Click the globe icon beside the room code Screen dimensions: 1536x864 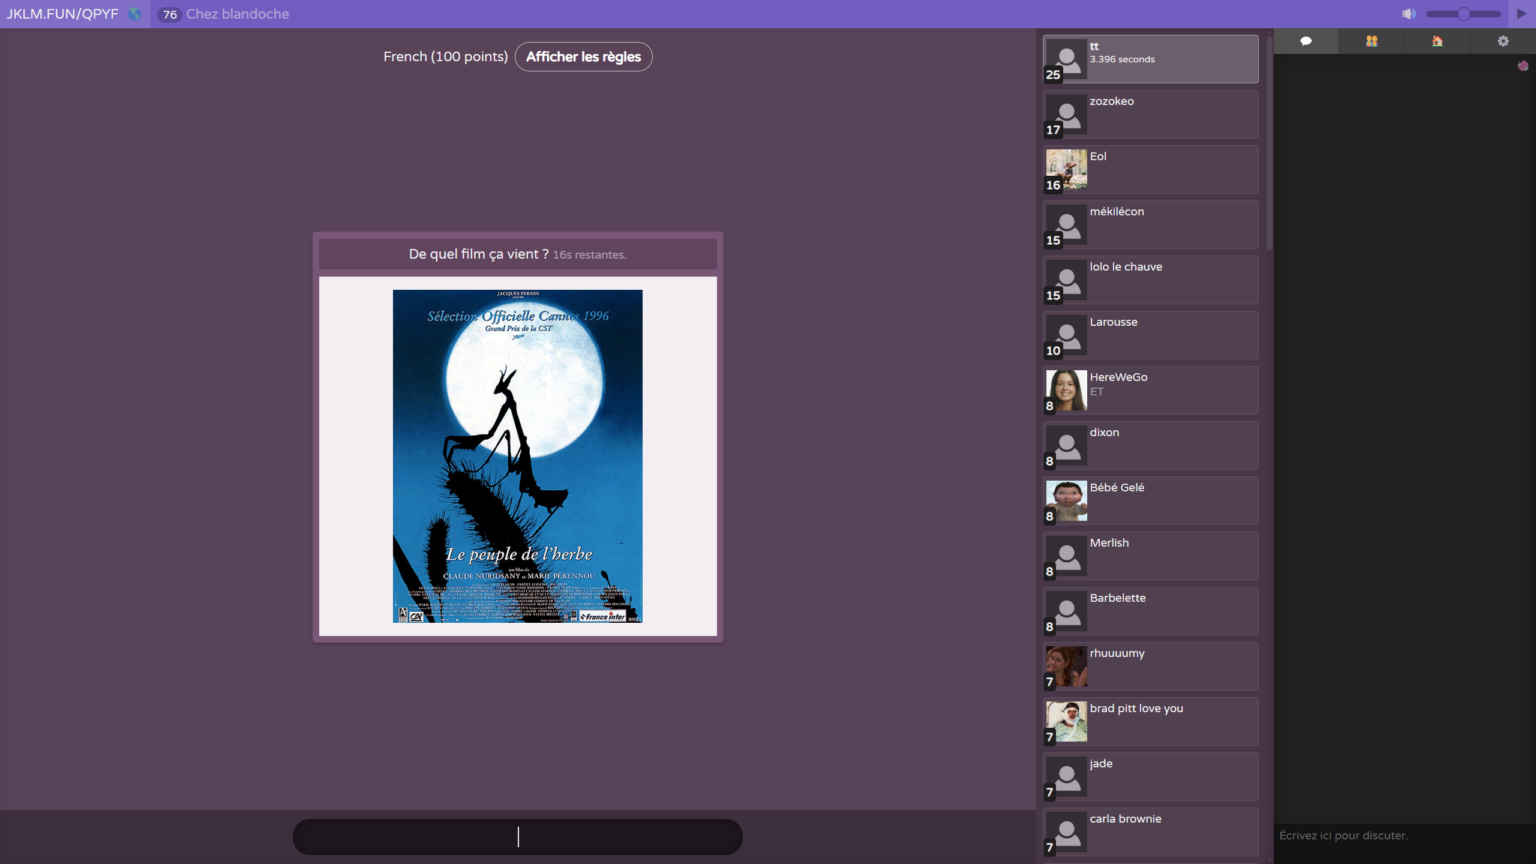point(134,14)
